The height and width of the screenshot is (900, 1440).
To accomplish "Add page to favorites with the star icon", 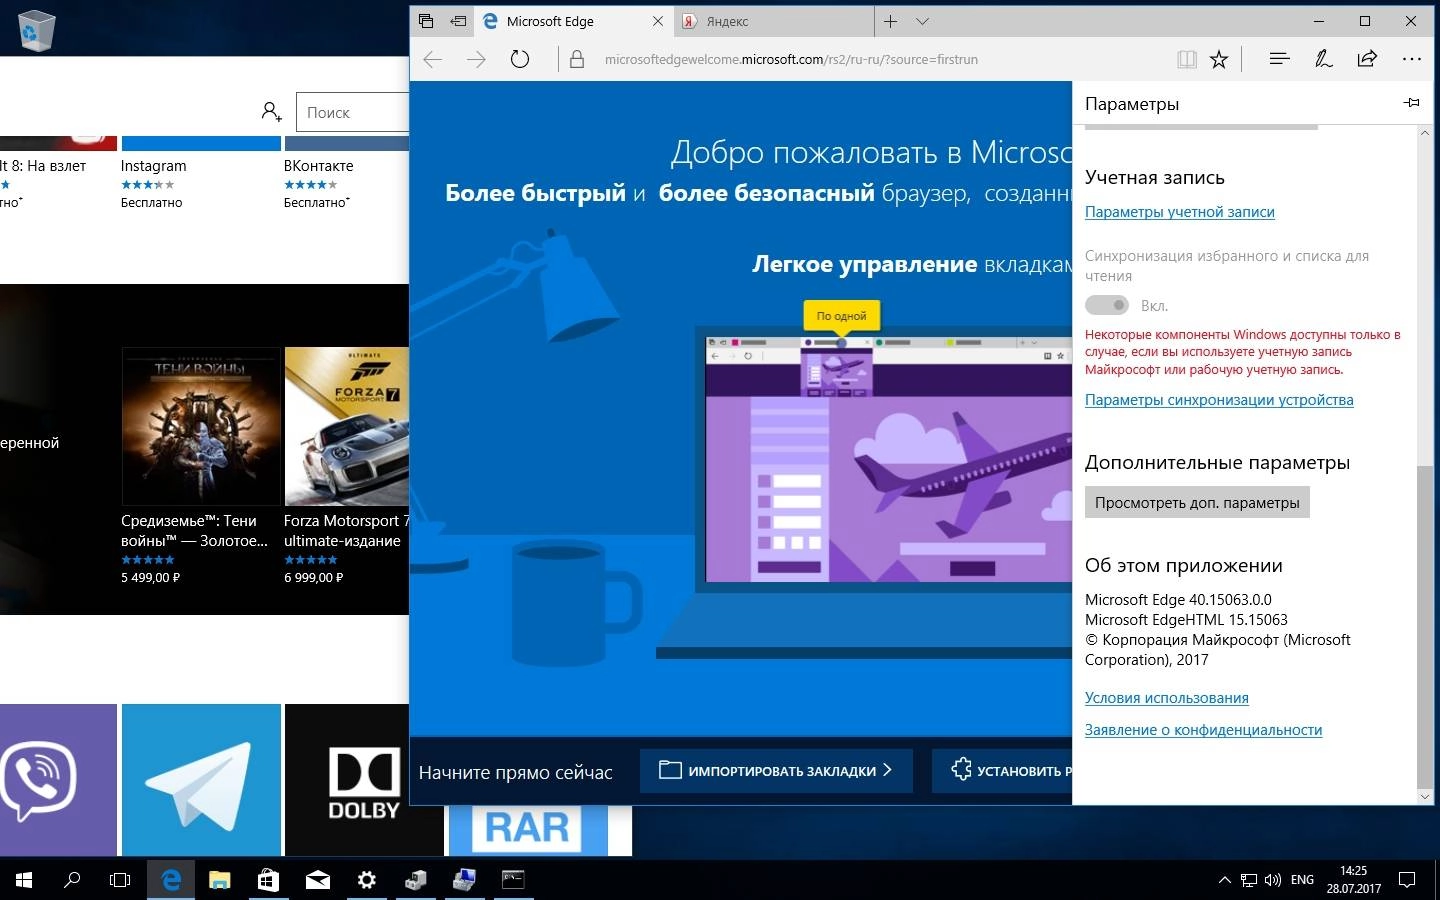I will (1219, 59).
